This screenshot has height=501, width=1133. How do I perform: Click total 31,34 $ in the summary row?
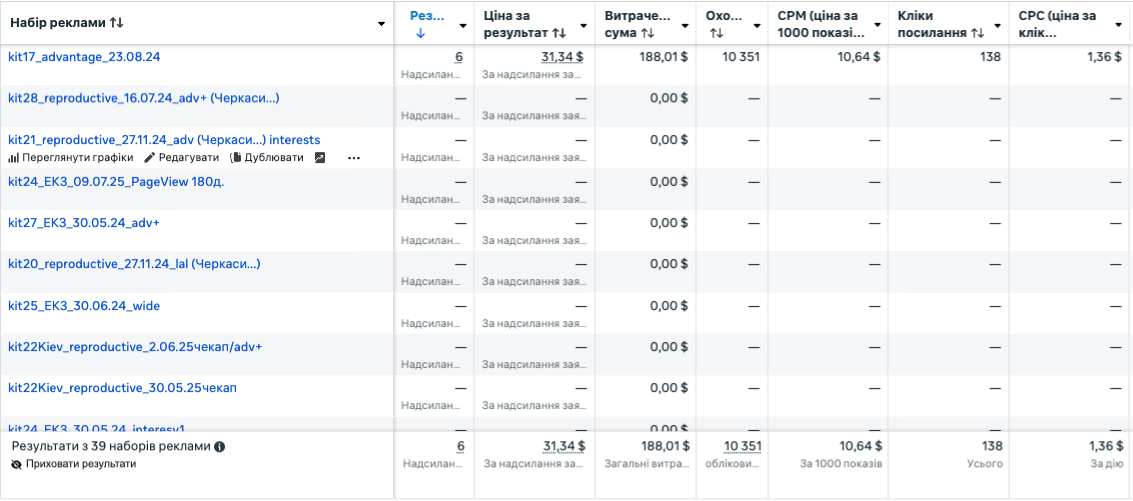point(564,447)
